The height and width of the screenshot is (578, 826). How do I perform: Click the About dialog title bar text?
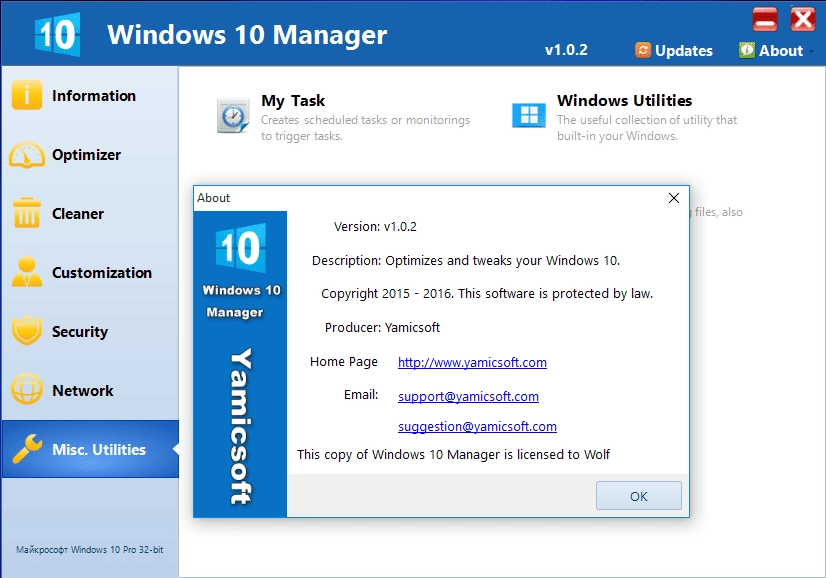point(213,198)
